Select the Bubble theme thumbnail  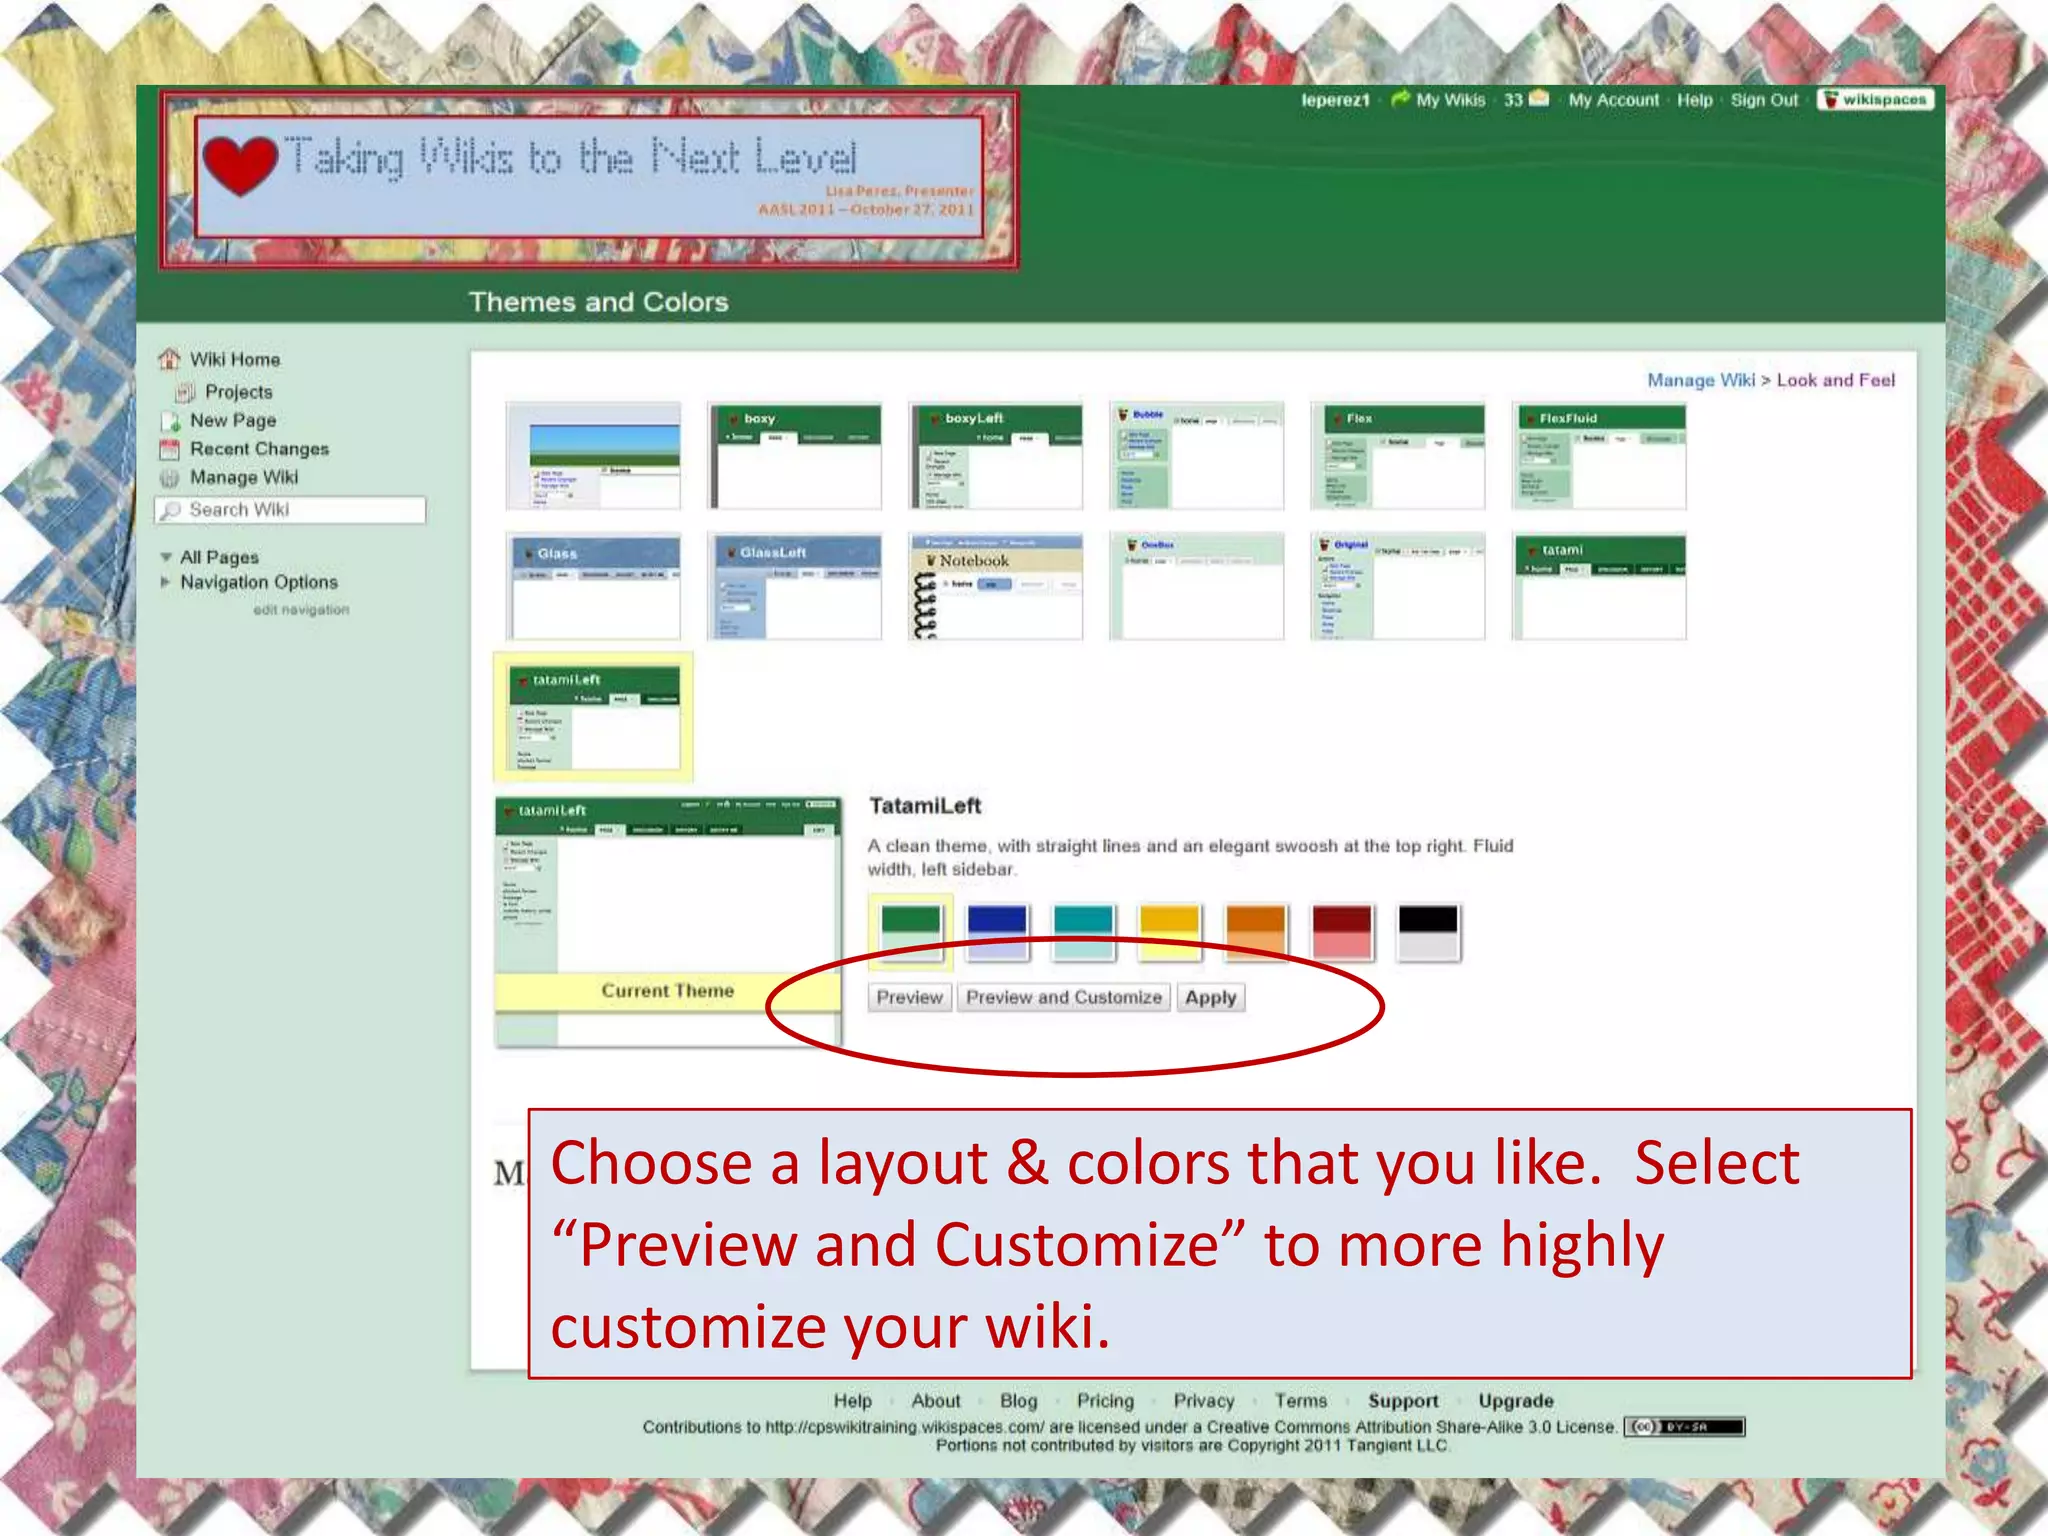pyautogui.click(x=1197, y=456)
